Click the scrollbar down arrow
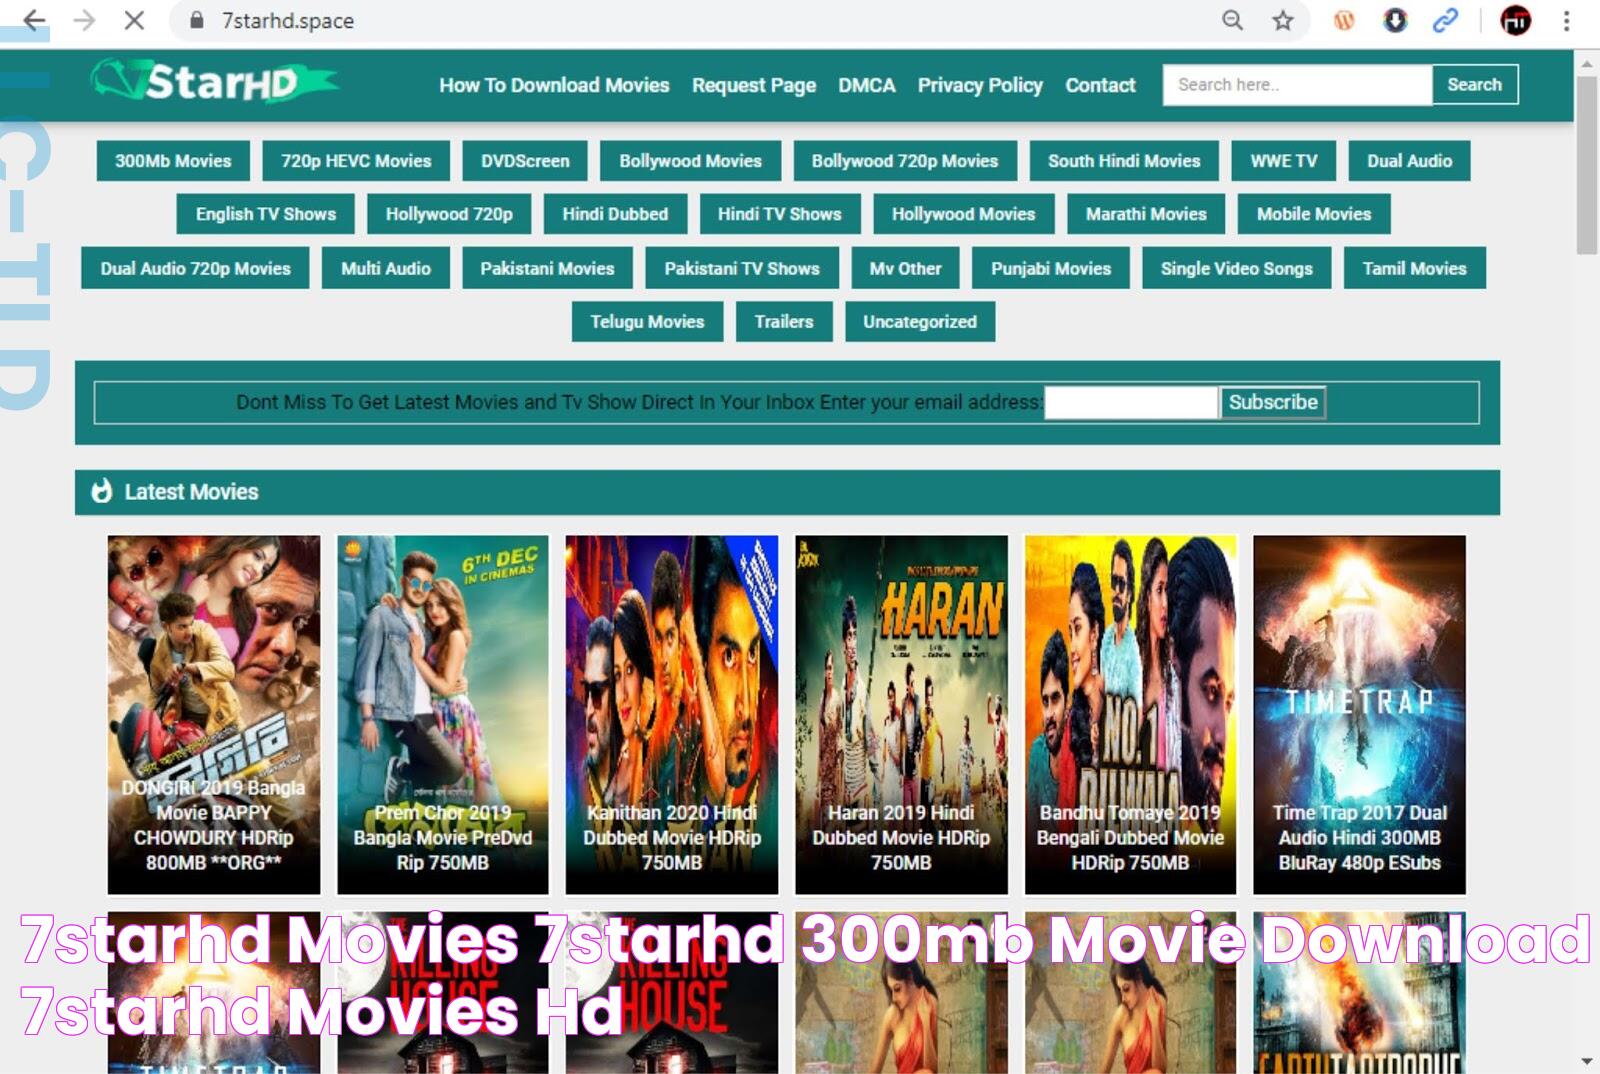 pos(1587,1061)
